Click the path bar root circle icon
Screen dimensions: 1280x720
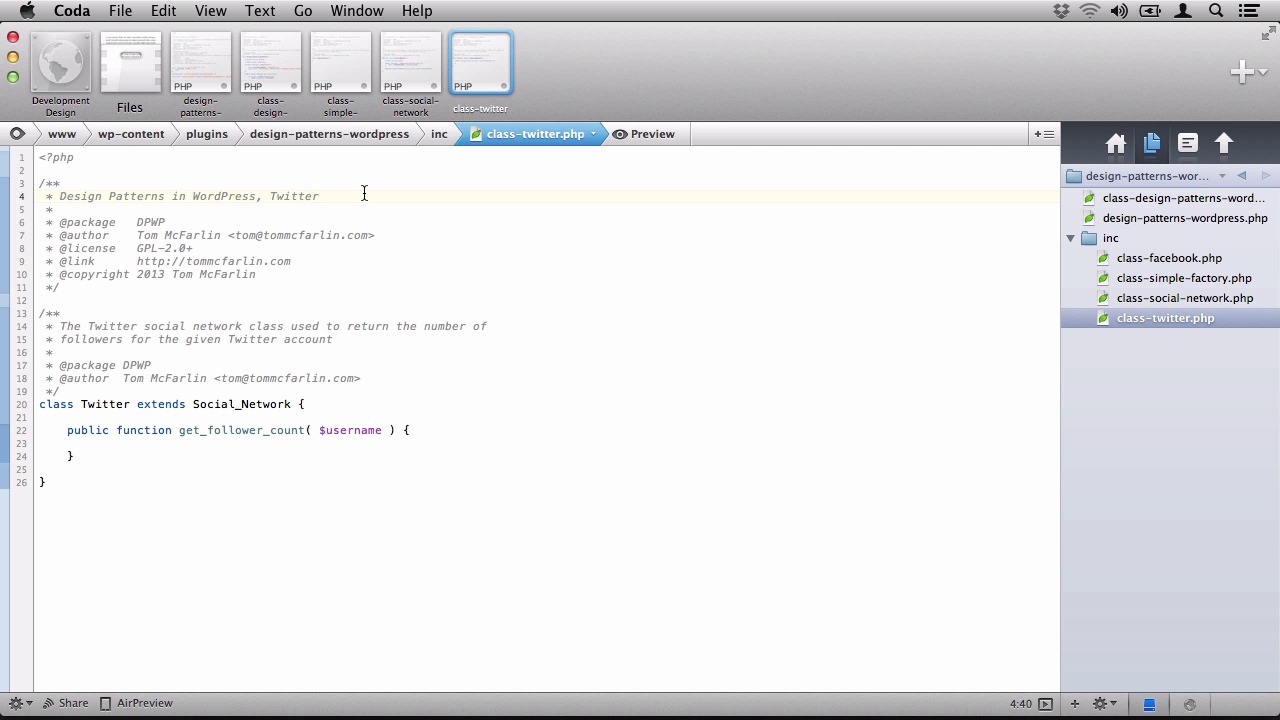pyautogui.click(x=17, y=134)
